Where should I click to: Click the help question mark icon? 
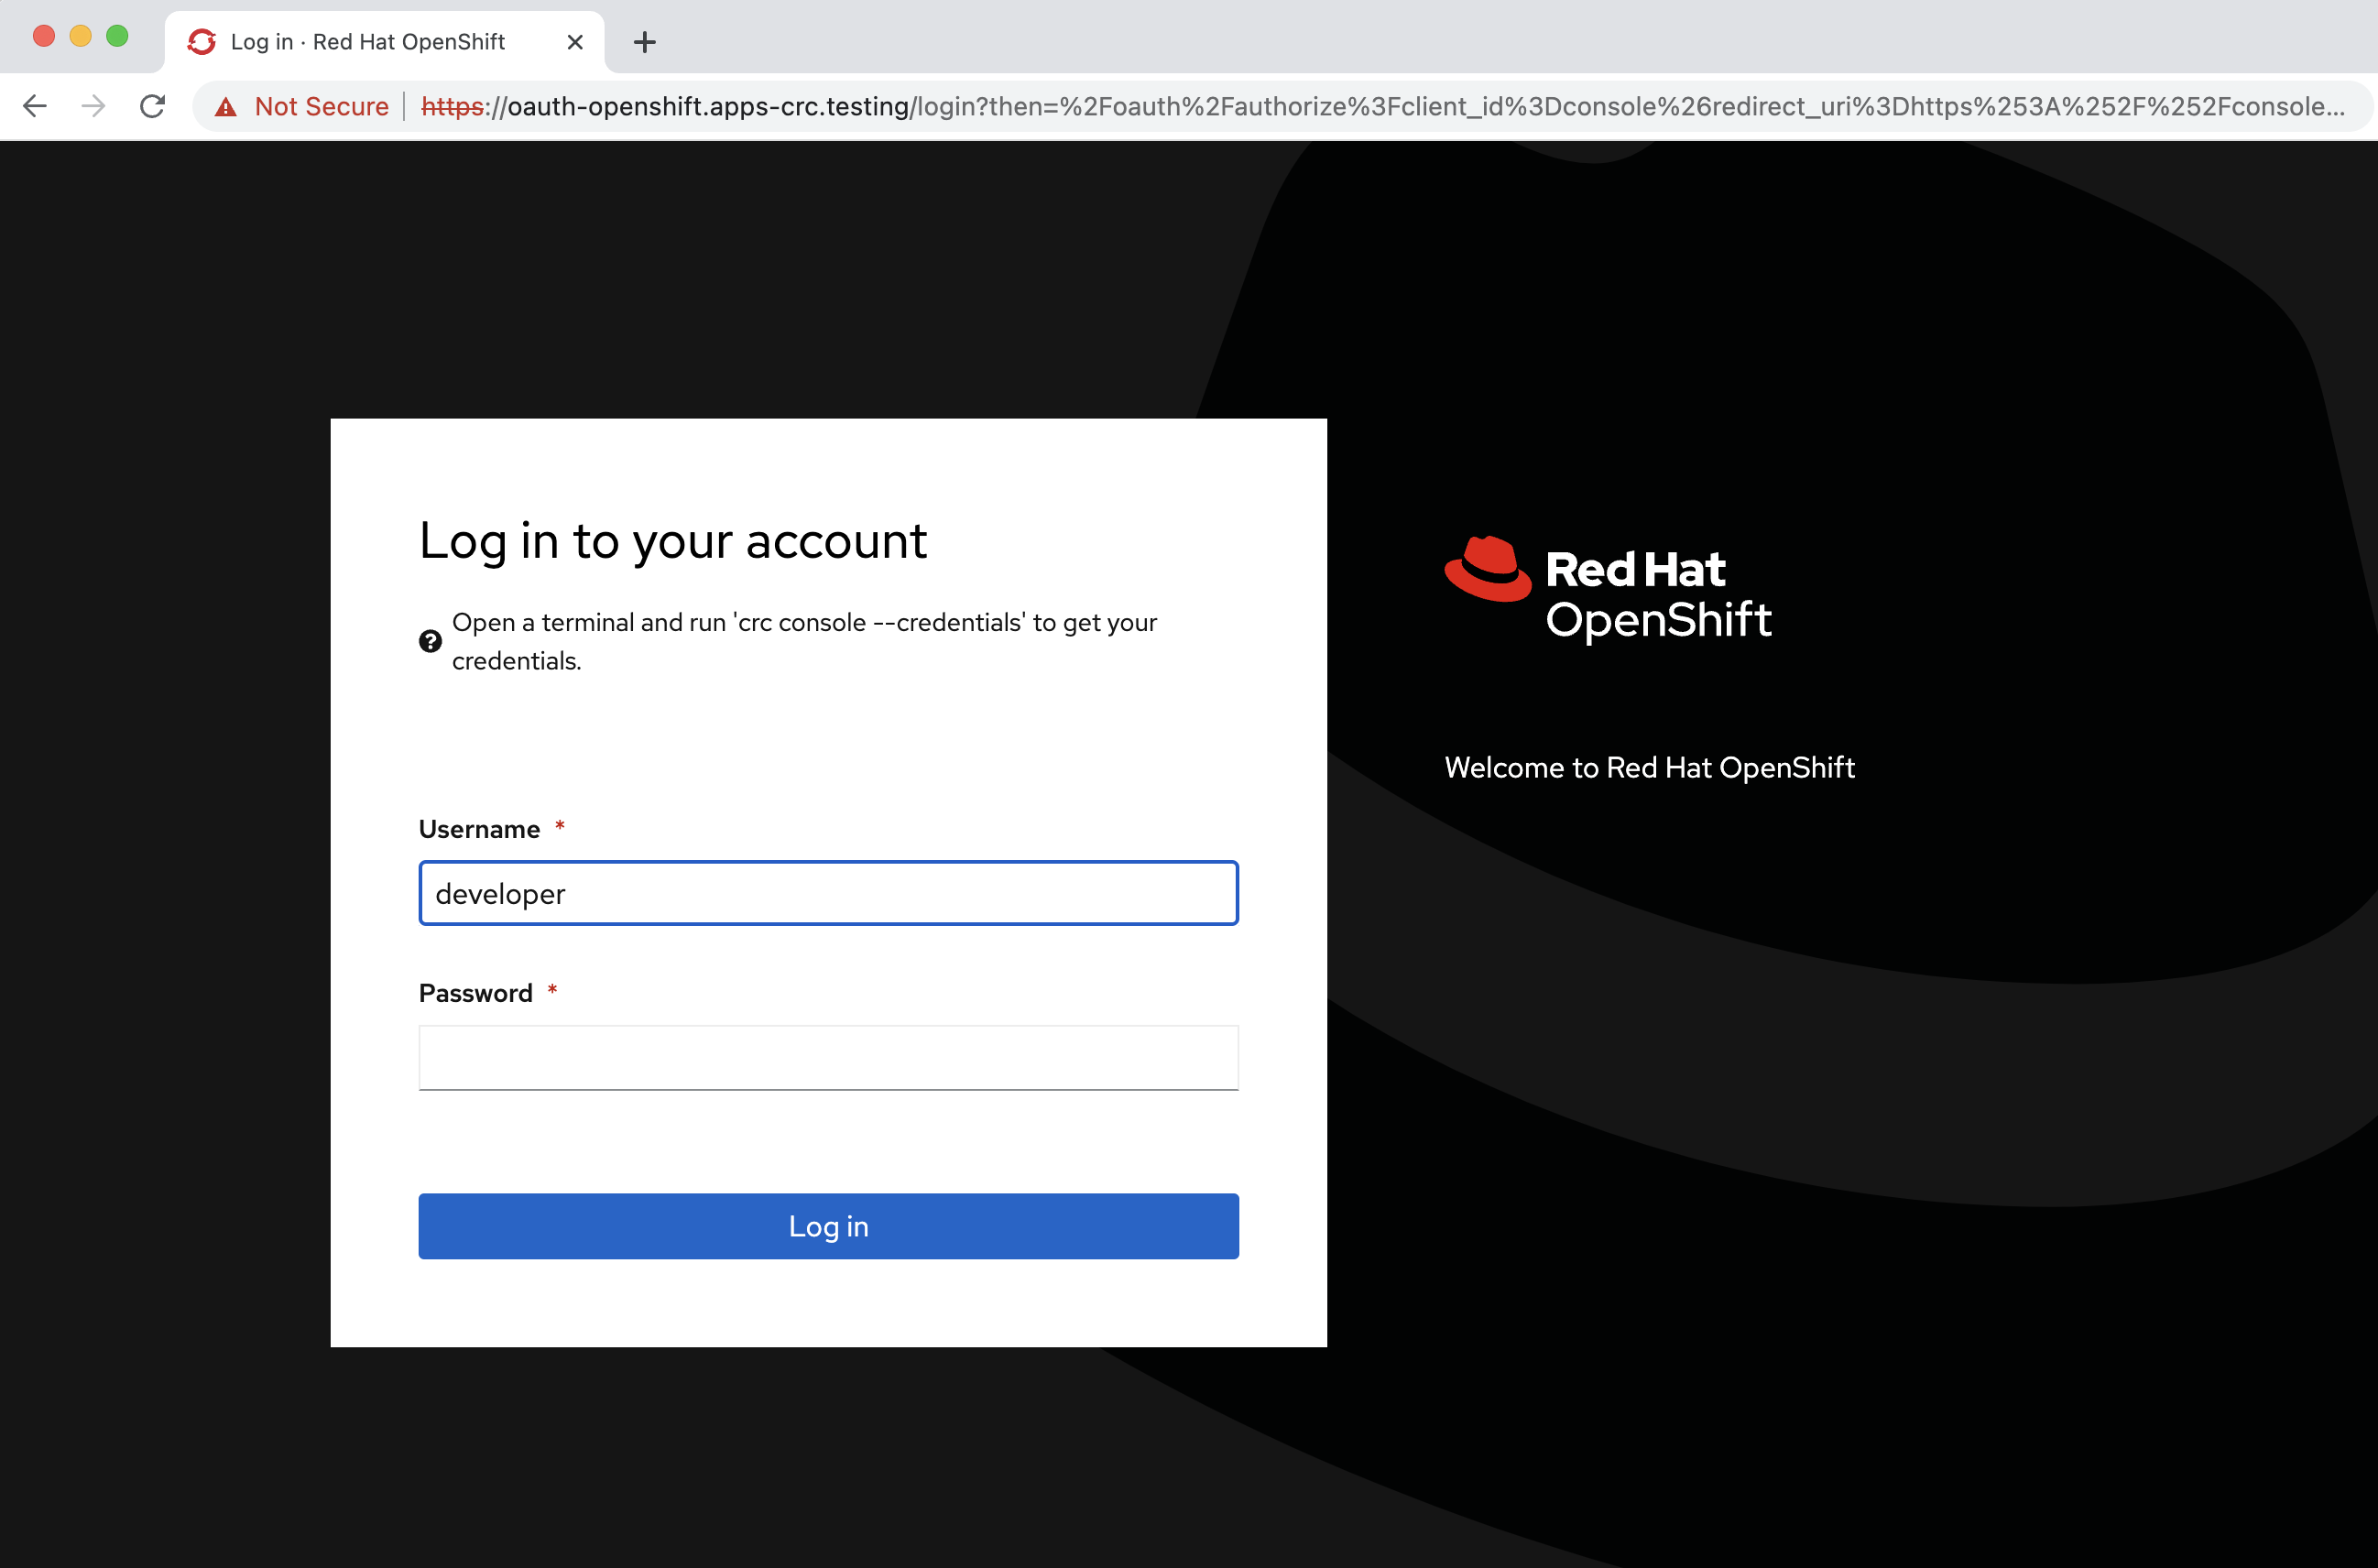tap(430, 641)
